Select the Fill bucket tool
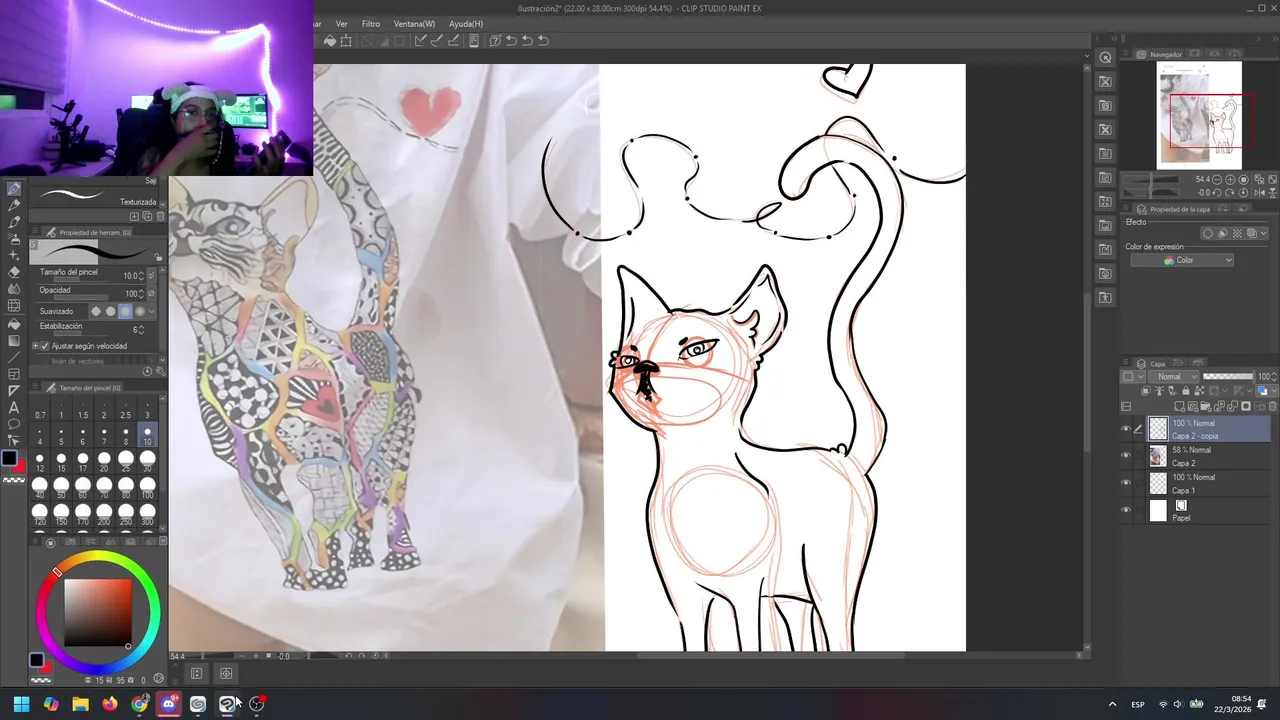 14,324
